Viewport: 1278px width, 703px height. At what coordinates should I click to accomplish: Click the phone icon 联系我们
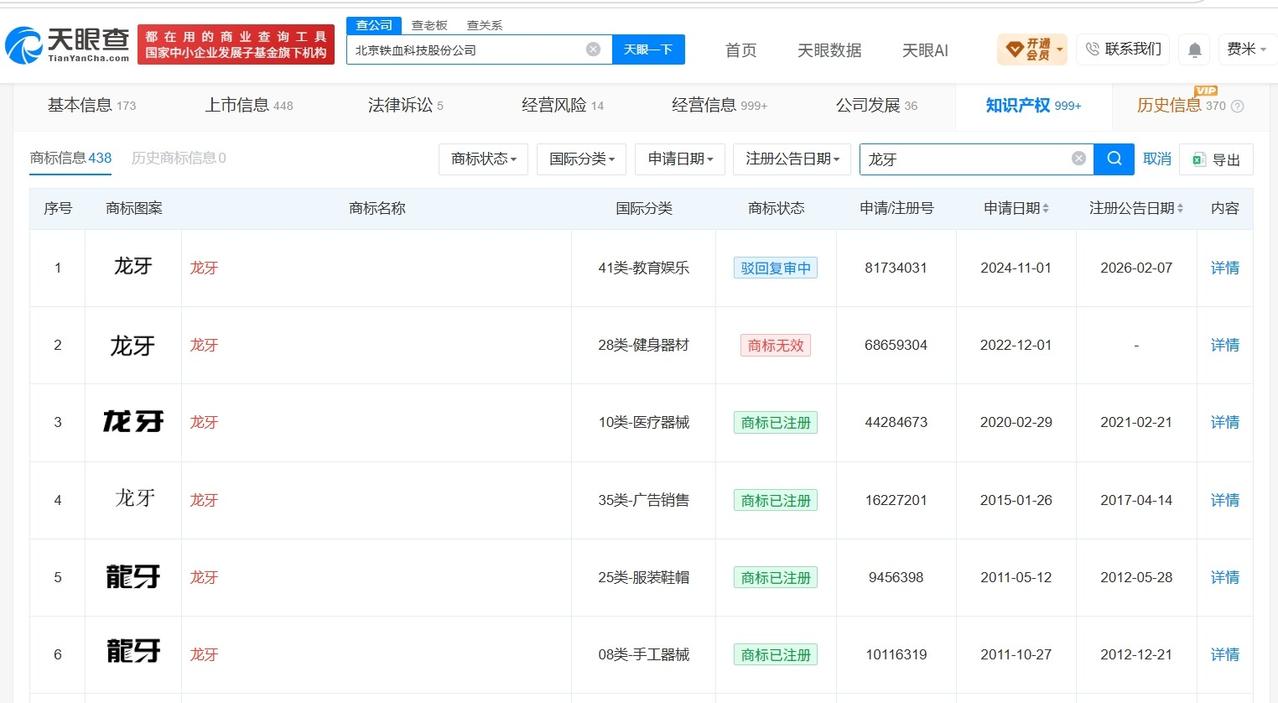coord(1123,49)
